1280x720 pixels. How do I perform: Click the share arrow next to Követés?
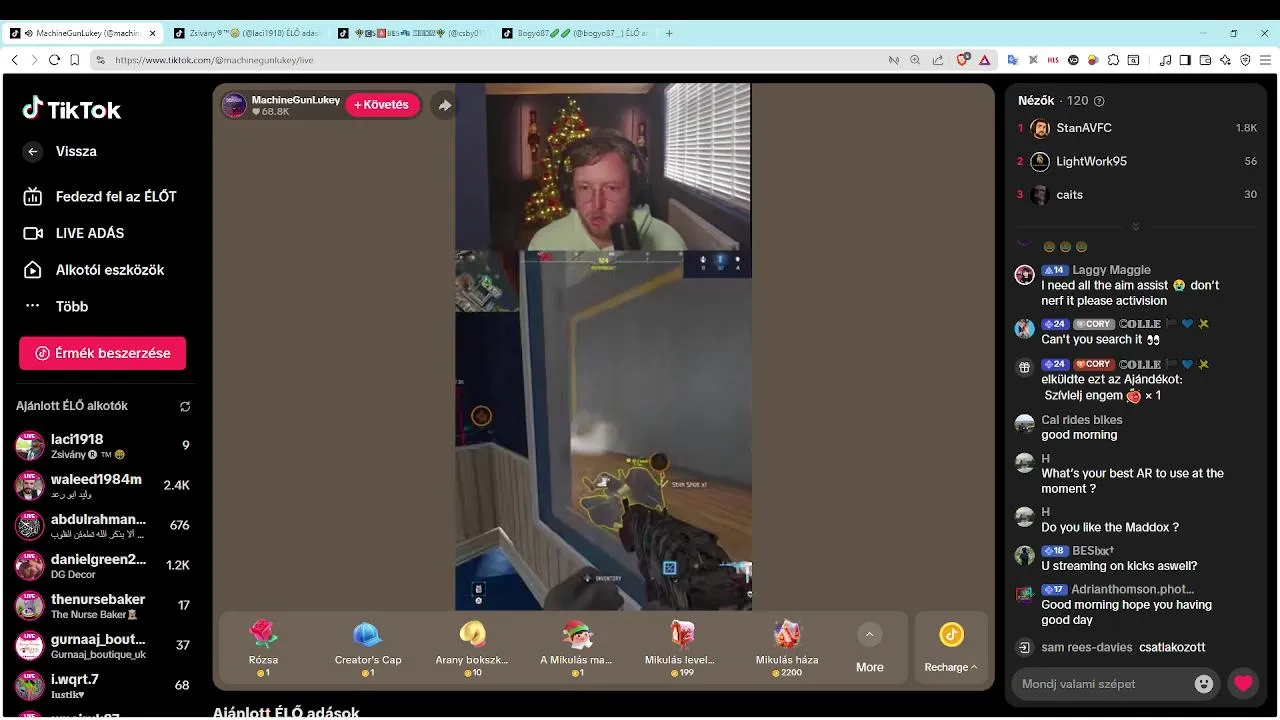click(x=444, y=105)
